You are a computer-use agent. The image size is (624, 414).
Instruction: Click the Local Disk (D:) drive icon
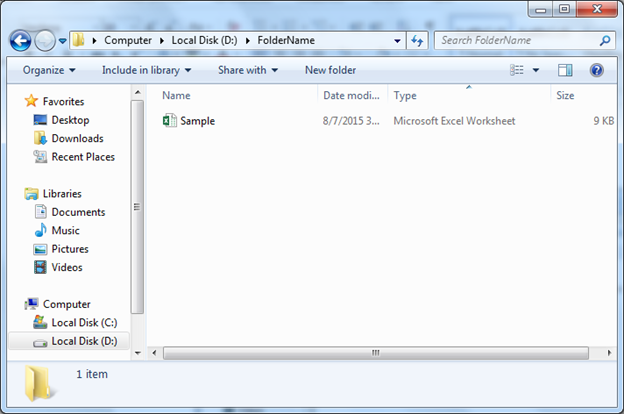(40, 343)
